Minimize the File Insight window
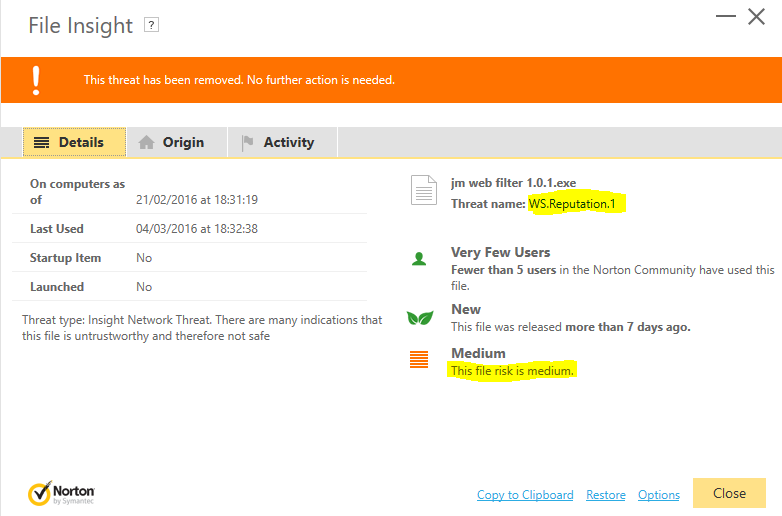Viewport: 782px width, 516px height. click(x=726, y=16)
